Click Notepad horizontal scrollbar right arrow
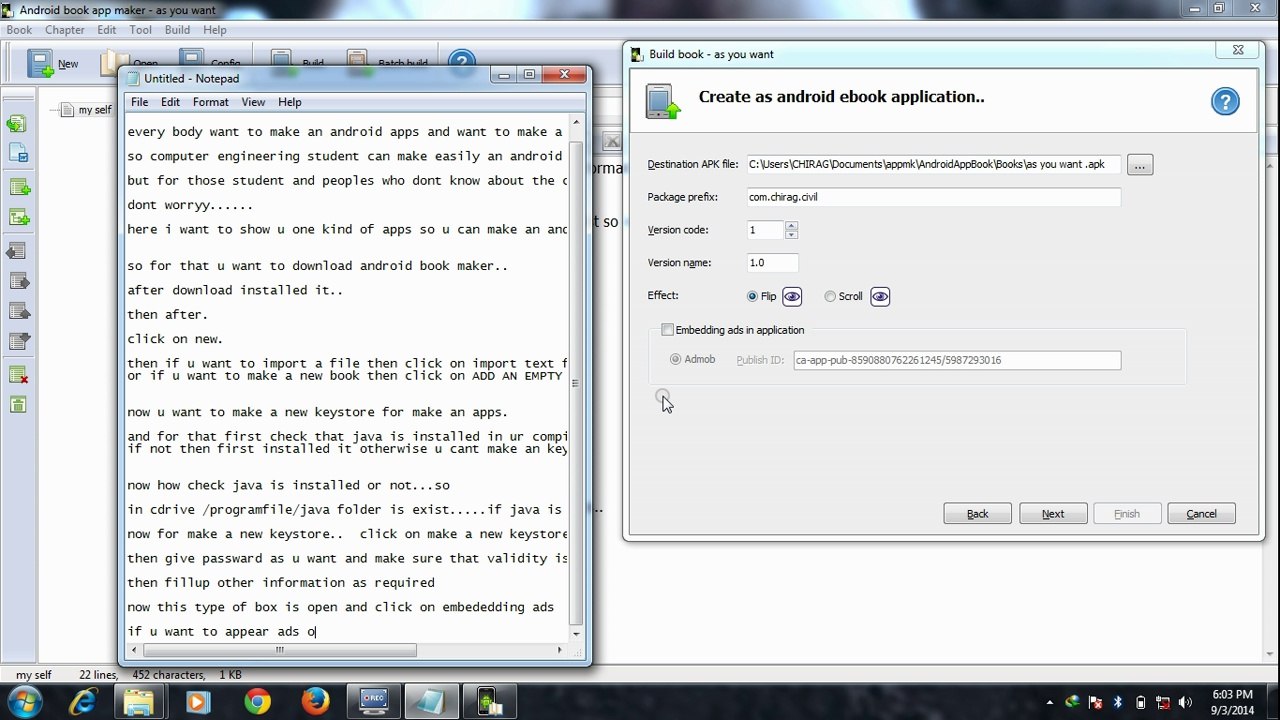The height and width of the screenshot is (720, 1280). click(559, 650)
